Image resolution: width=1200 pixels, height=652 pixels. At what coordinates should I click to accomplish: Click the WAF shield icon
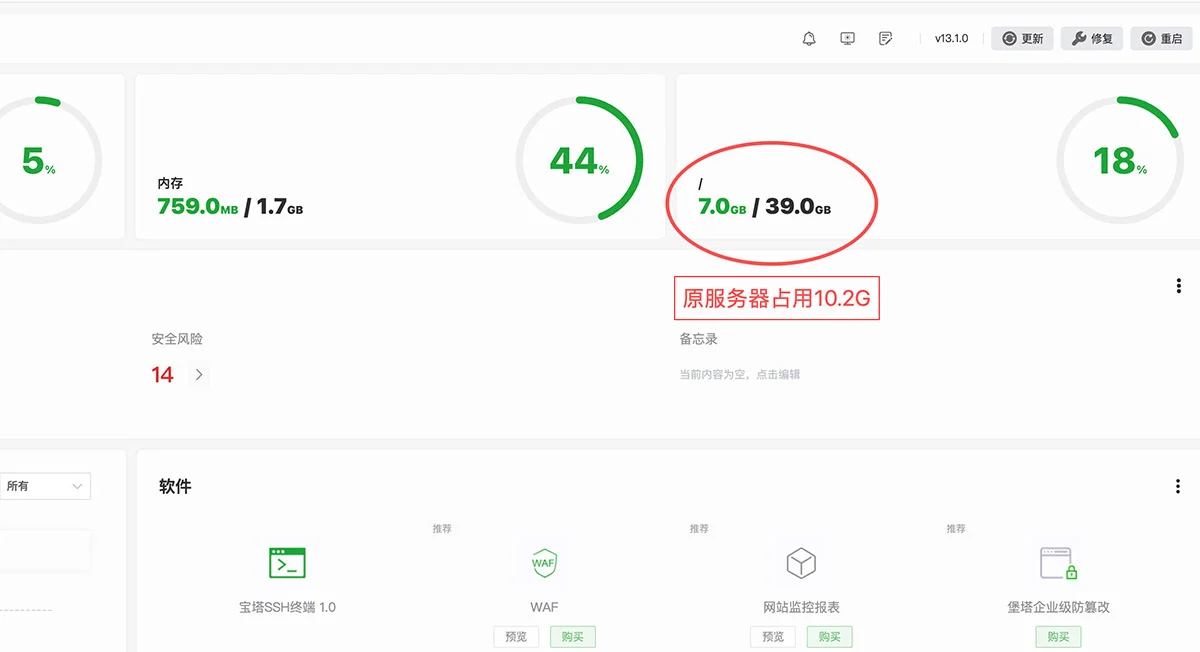click(544, 563)
